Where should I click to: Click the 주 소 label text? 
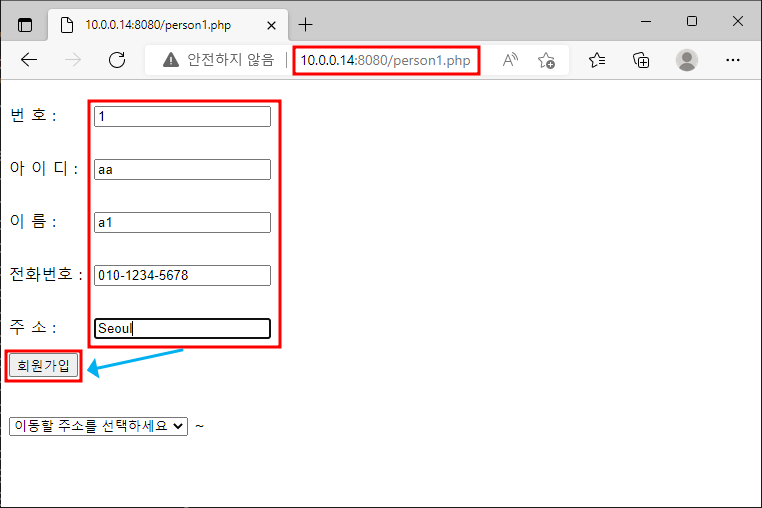tap(33, 327)
